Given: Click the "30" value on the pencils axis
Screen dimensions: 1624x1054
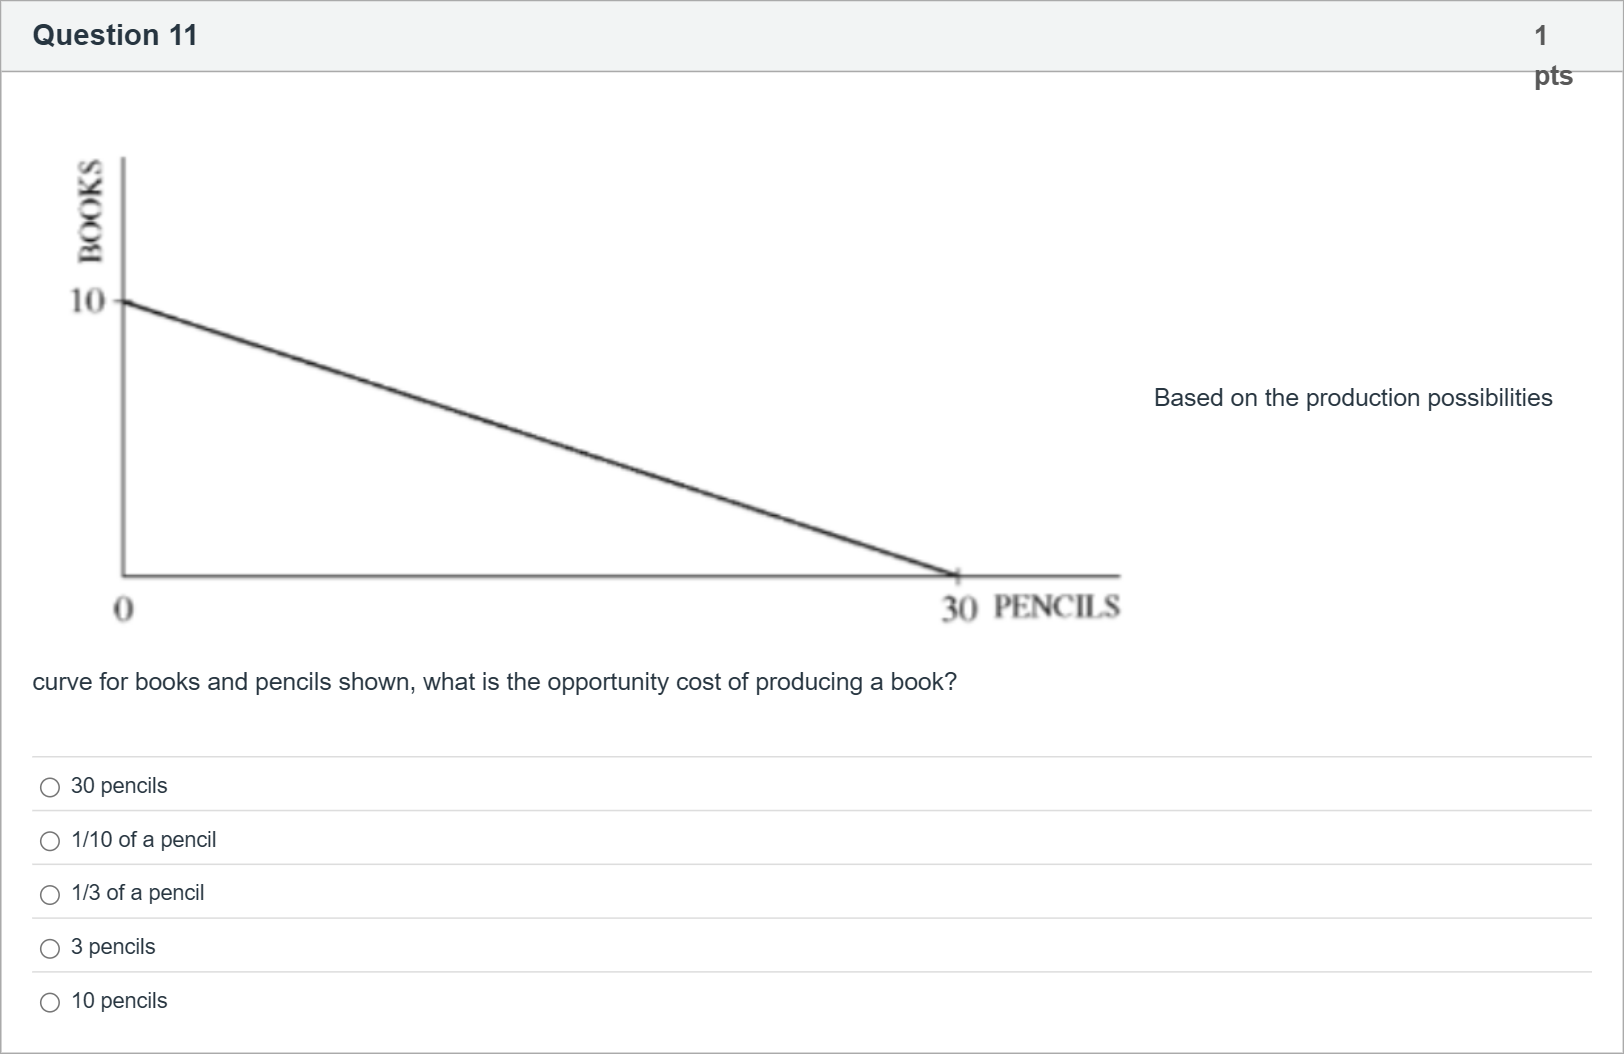Looking at the screenshot, I should (x=958, y=608).
